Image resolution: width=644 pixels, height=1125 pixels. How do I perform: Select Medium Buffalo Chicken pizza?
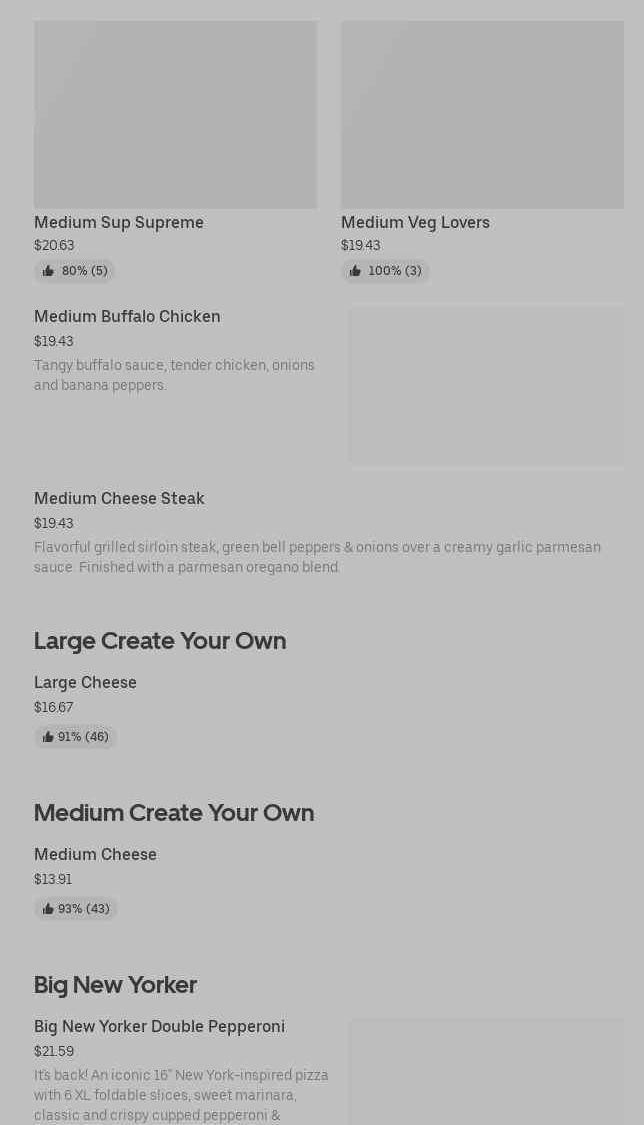(127, 316)
